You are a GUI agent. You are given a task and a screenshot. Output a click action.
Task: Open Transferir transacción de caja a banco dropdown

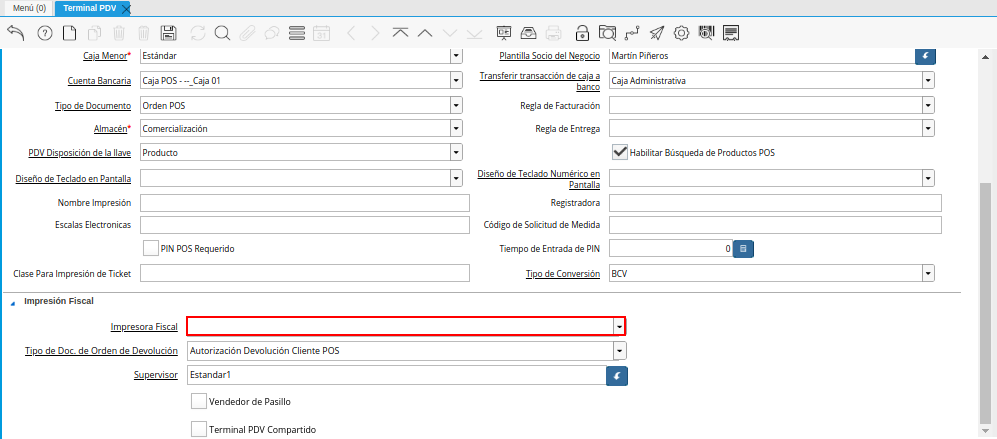(x=929, y=81)
